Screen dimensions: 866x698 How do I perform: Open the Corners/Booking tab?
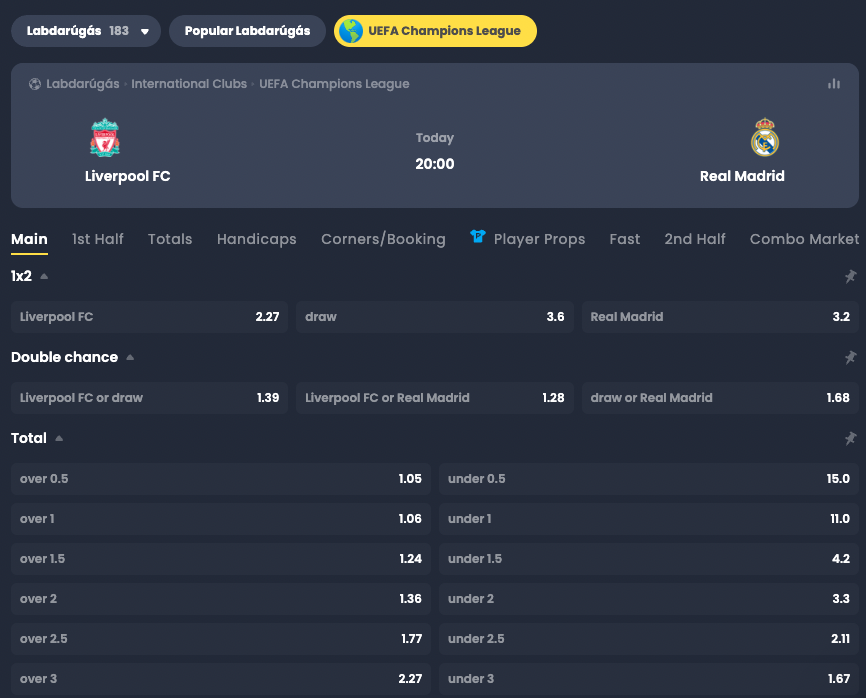click(383, 239)
